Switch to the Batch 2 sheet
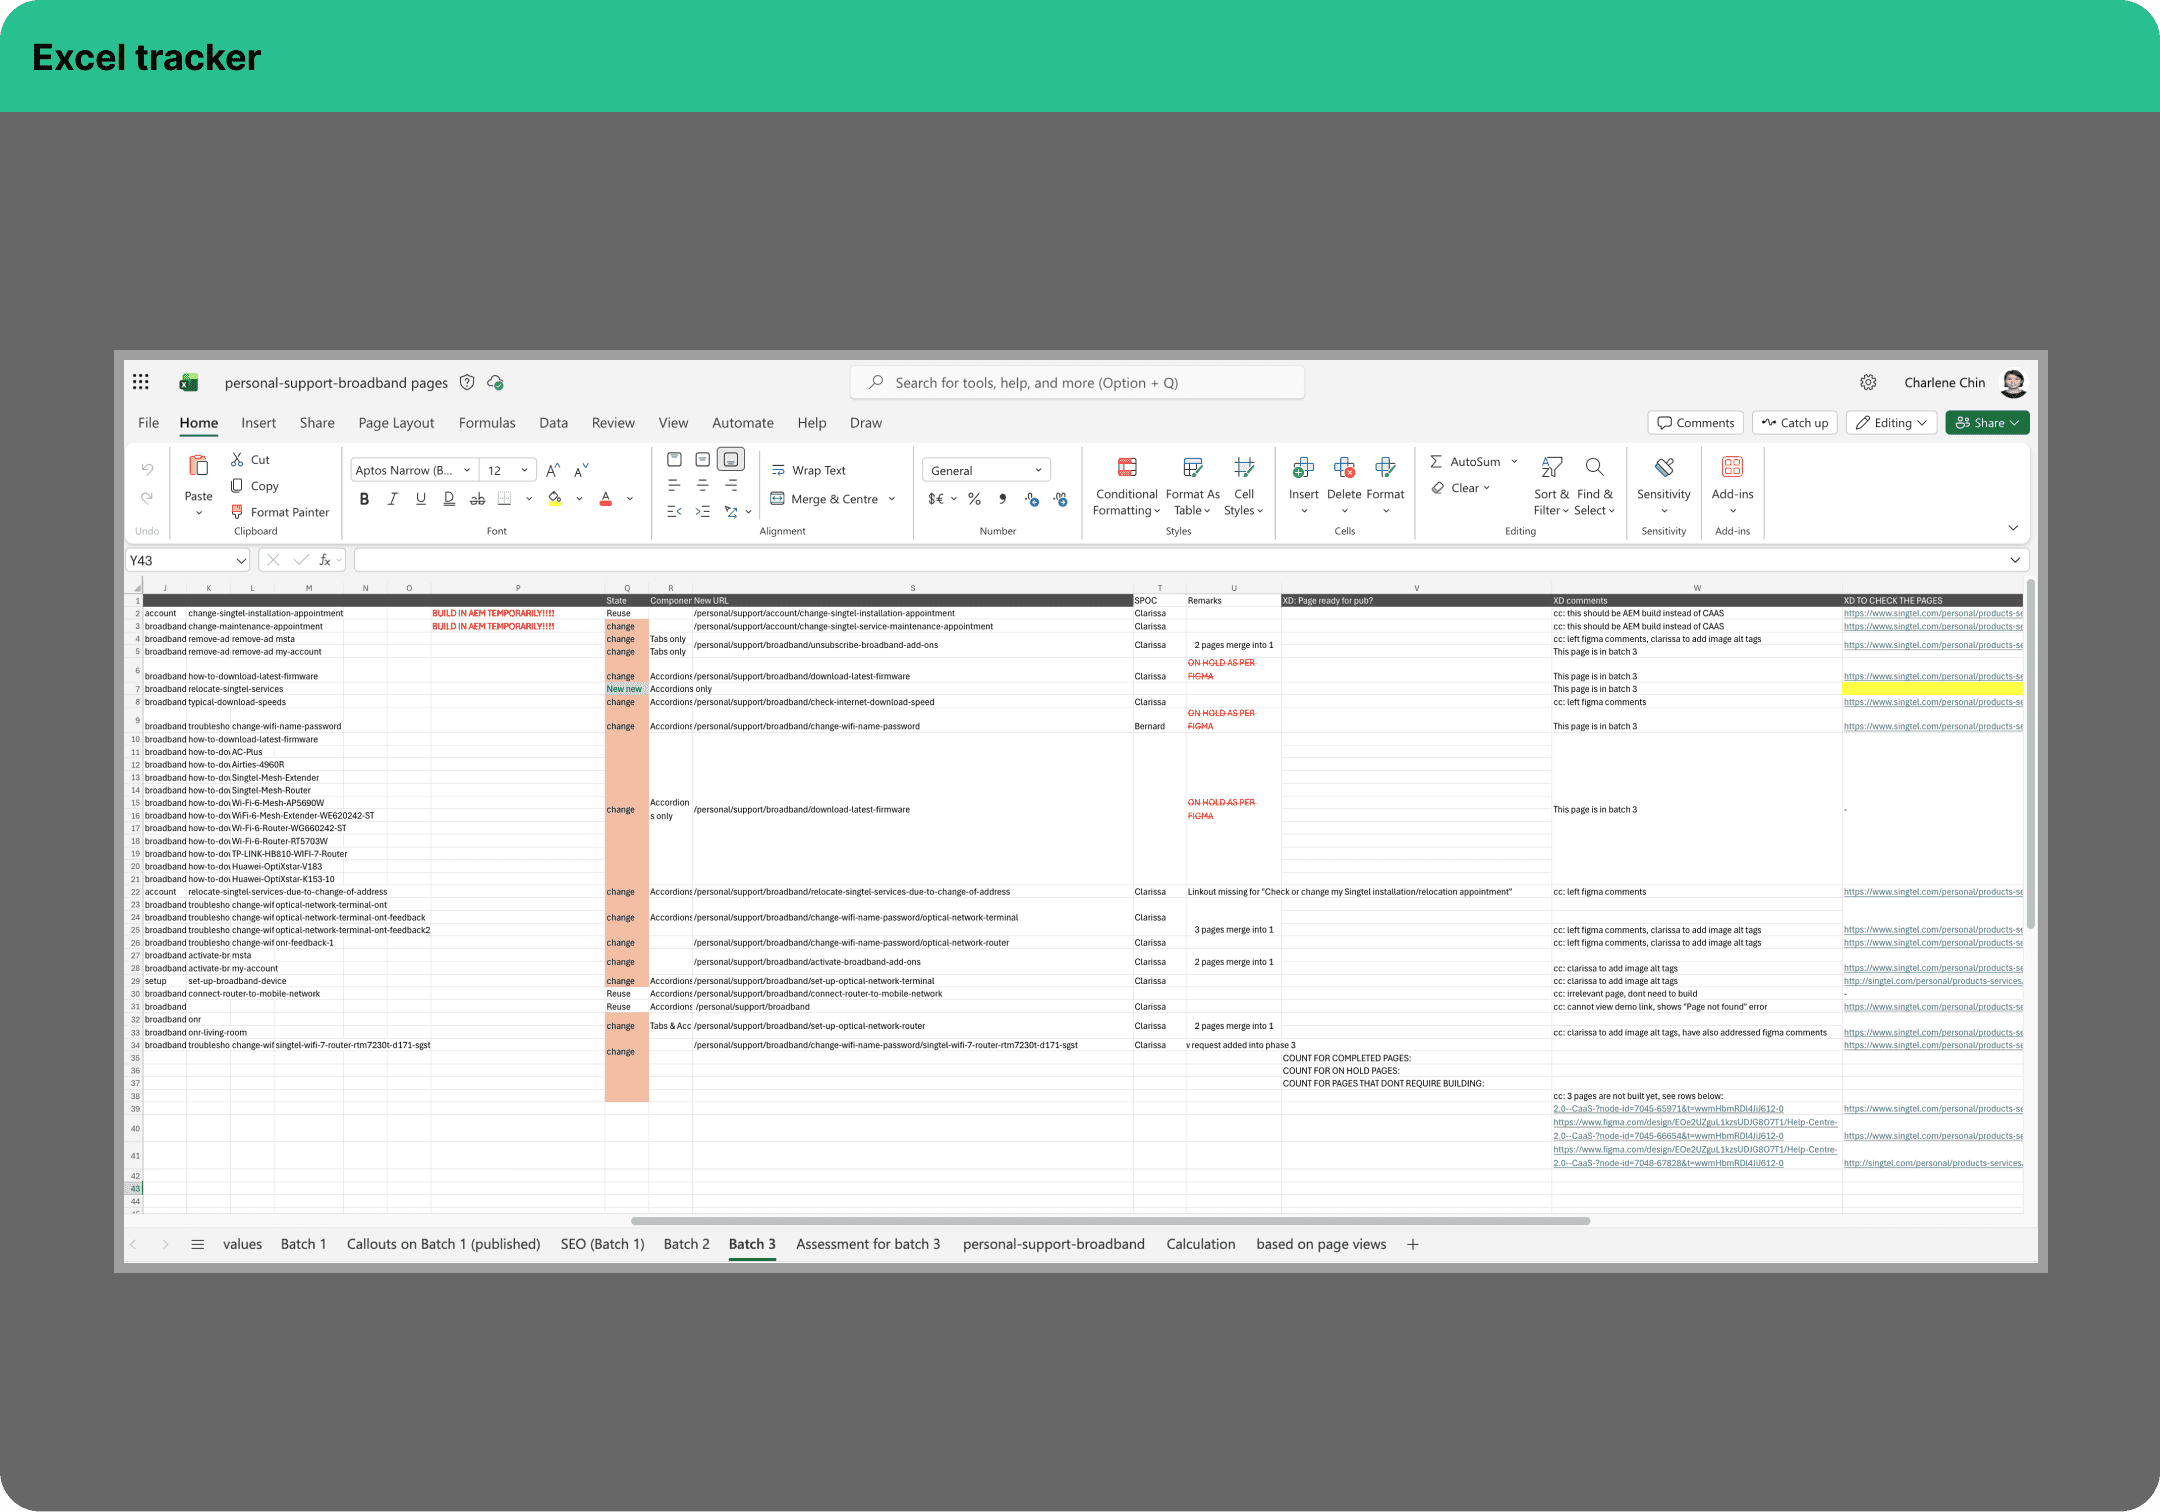This screenshot has height=1512, width=2160. pyautogui.click(x=686, y=1244)
